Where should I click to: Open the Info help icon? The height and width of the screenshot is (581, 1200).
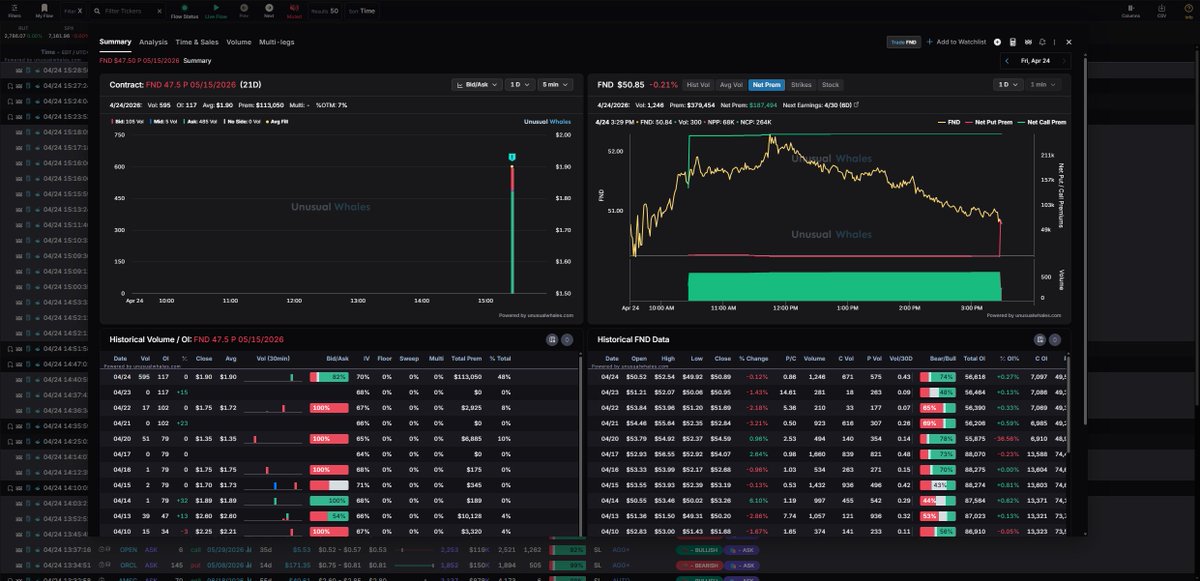click(1187, 11)
